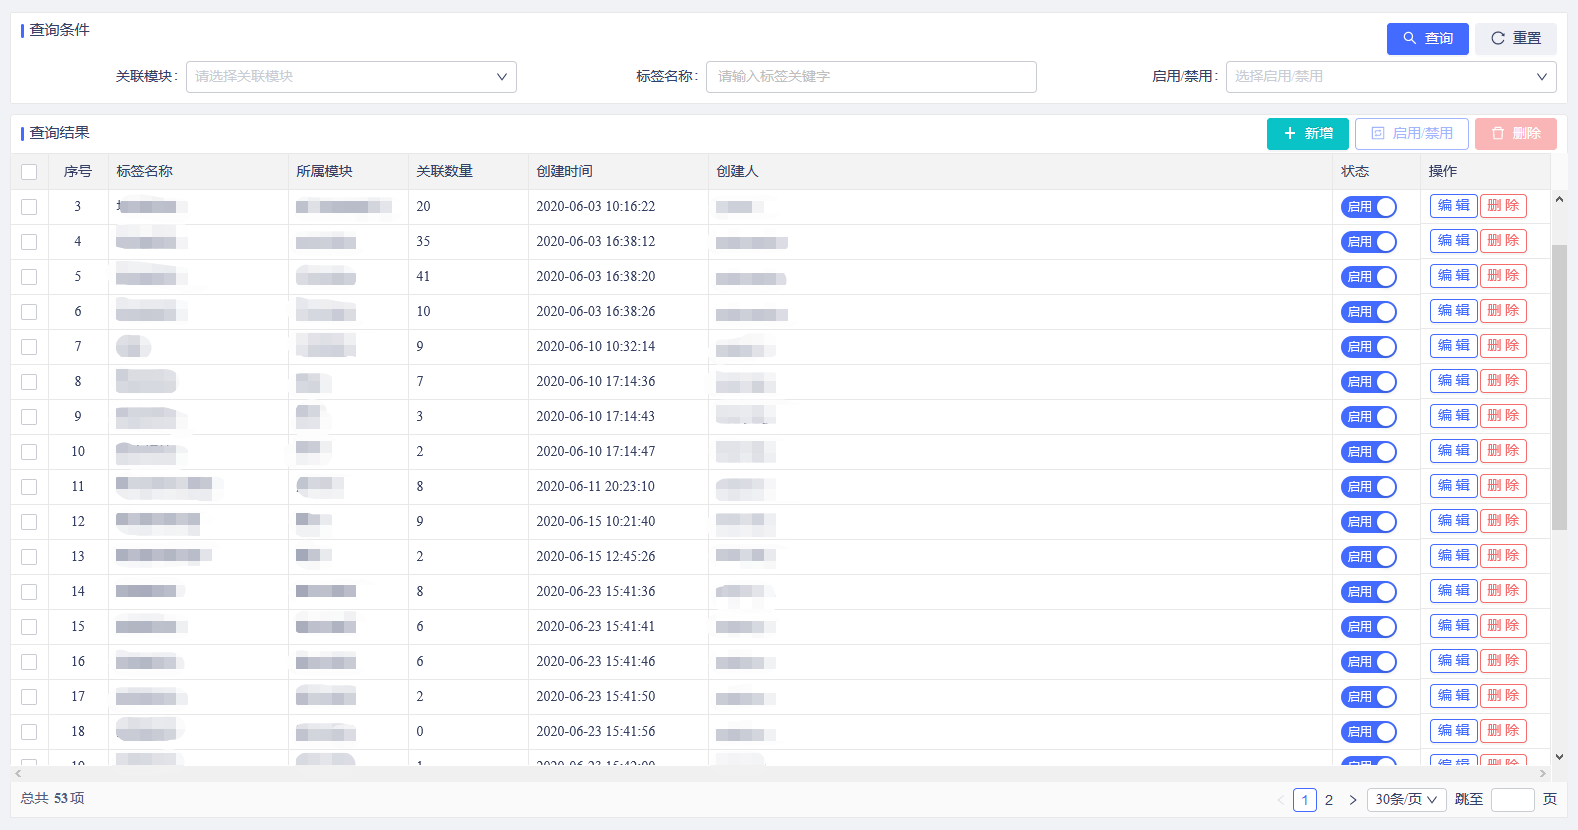Click the 启用/禁用 batch button
This screenshot has width=1578, height=830.
click(1411, 133)
